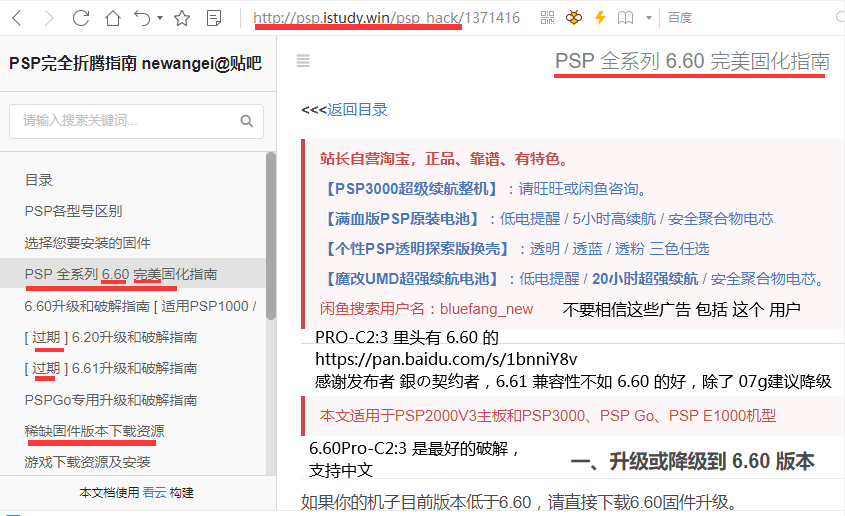
Task: Select 选择您要安装的固件 sidebar item
Action: [x=87, y=243]
